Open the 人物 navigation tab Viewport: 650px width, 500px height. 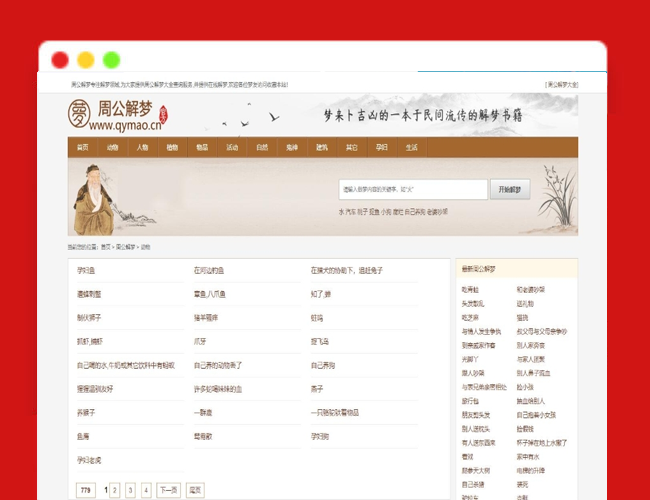[142, 147]
